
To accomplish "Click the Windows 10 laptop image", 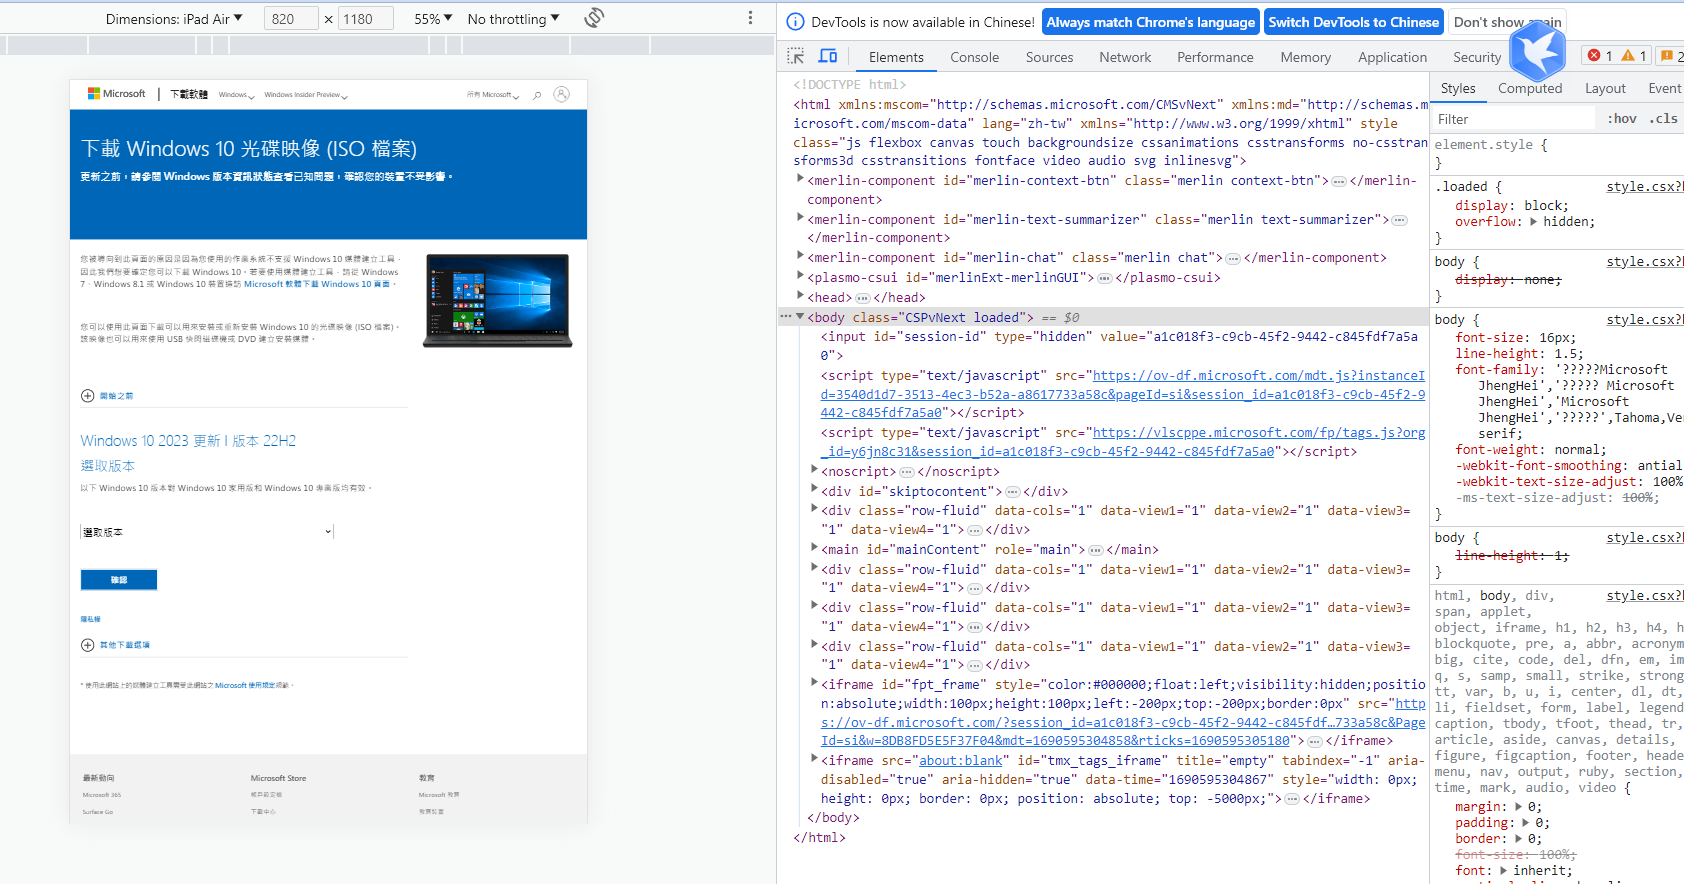I will (x=497, y=300).
